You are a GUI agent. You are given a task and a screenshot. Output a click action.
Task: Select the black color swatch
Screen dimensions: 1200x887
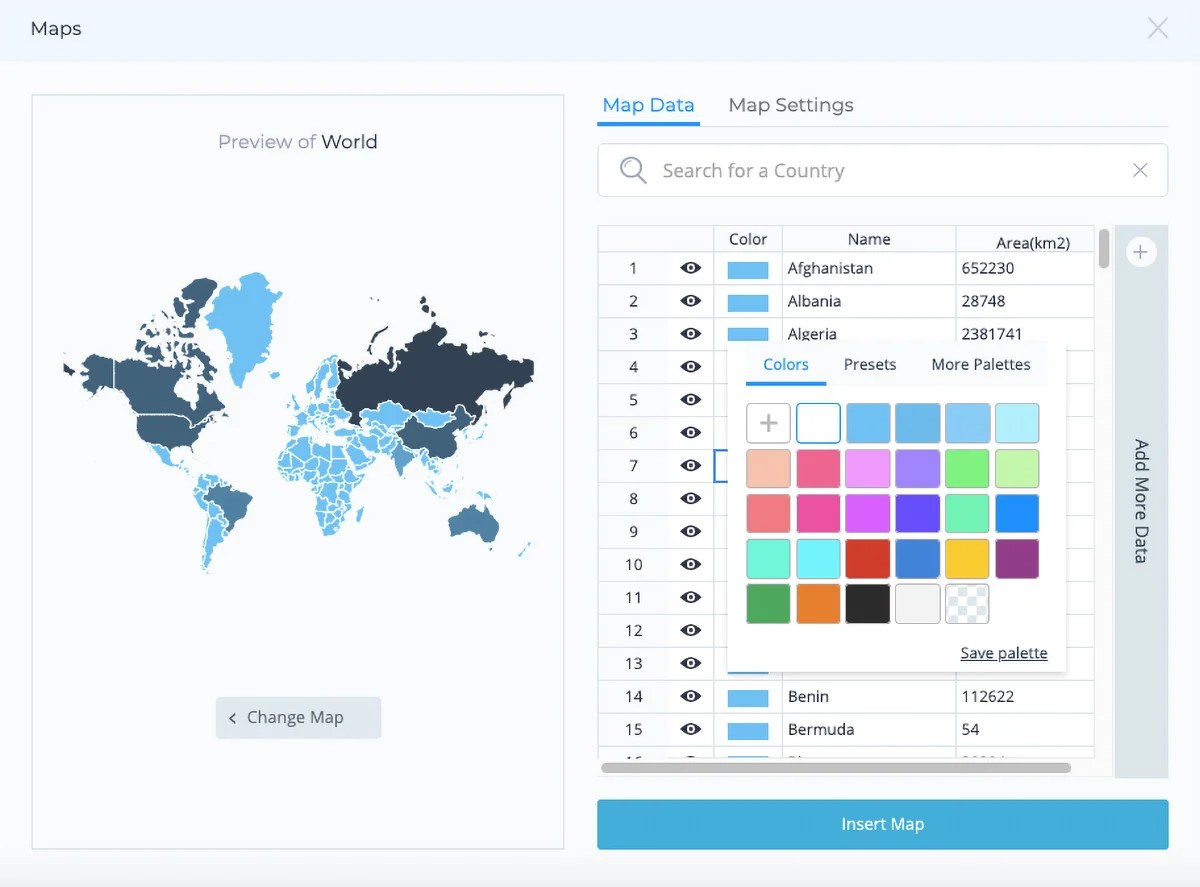(867, 603)
